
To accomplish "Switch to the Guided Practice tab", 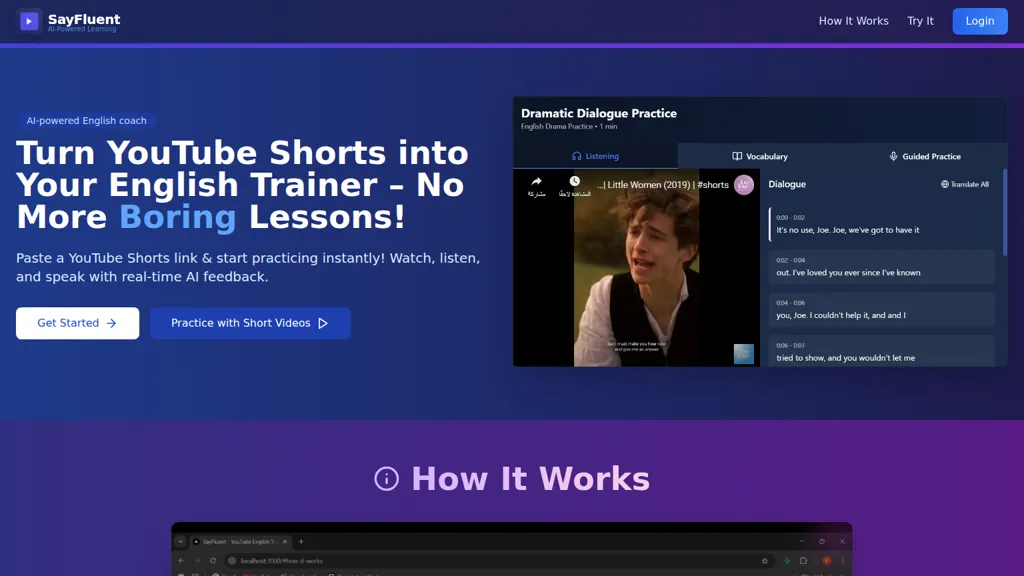I will click(x=924, y=156).
